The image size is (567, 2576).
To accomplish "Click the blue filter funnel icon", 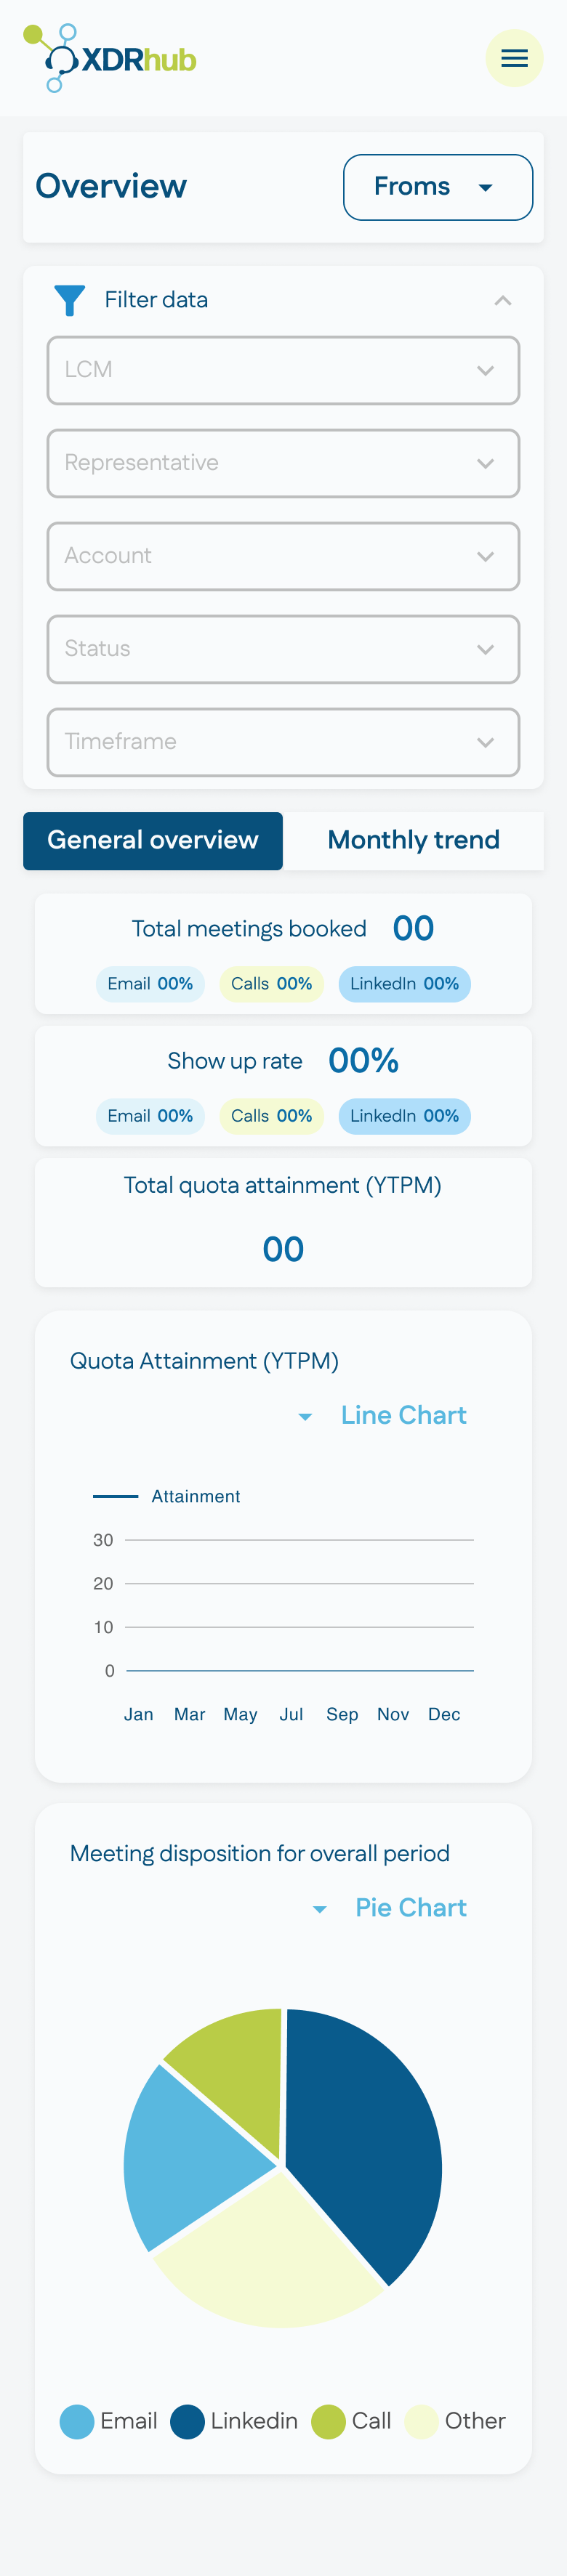I will click(69, 300).
